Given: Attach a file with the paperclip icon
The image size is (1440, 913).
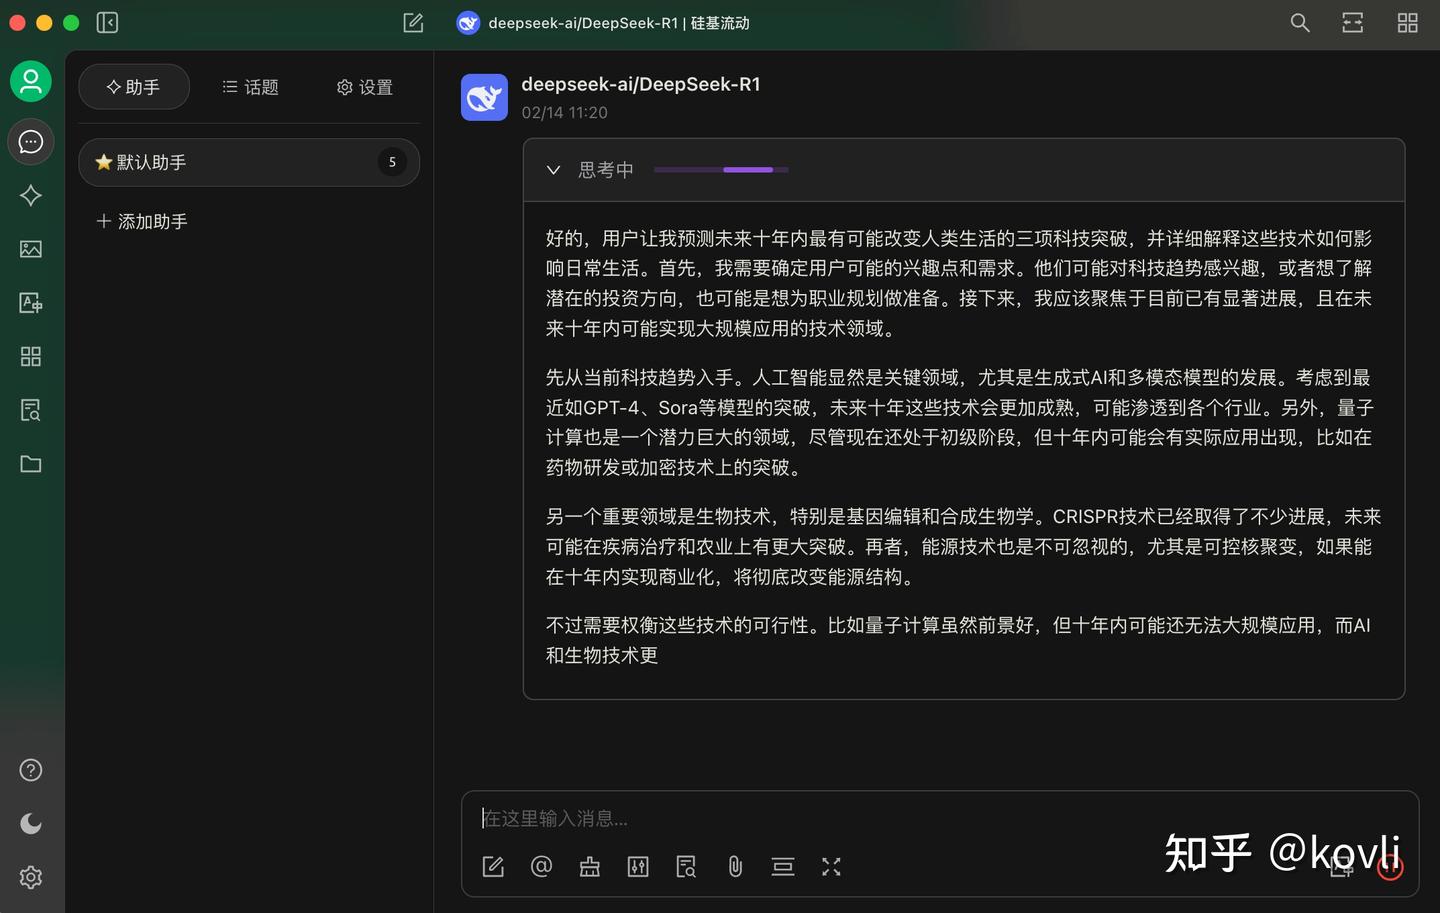Looking at the screenshot, I should (734, 866).
